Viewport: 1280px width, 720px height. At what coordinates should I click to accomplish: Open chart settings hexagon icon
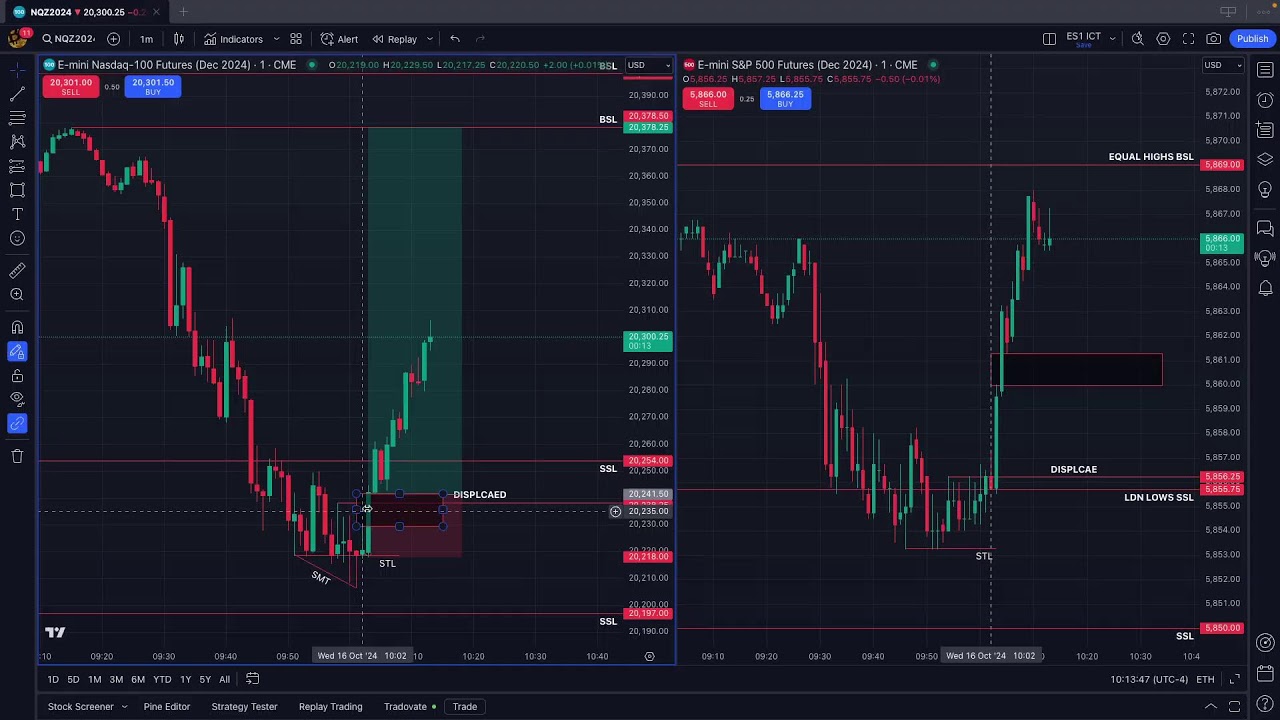tap(1163, 39)
